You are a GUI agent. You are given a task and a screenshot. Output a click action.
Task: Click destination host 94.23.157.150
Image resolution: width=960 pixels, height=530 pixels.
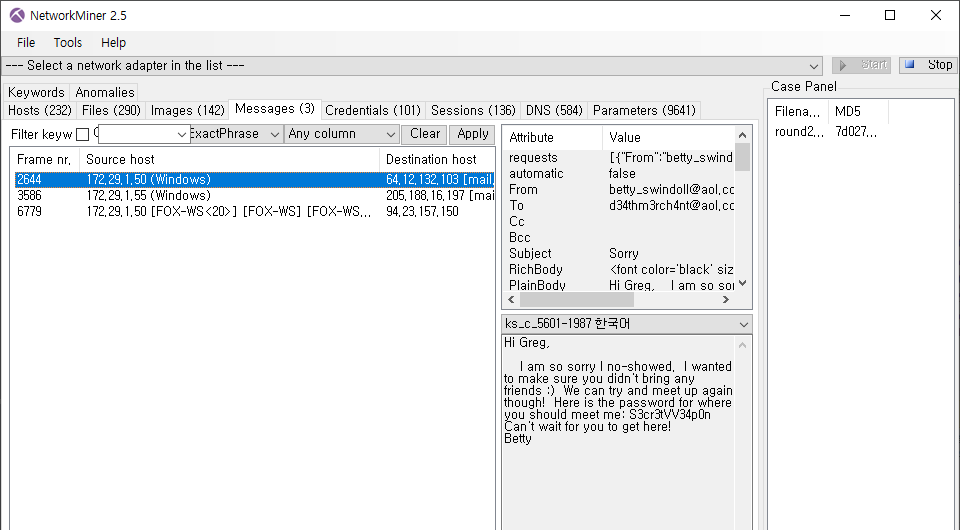tap(422, 211)
